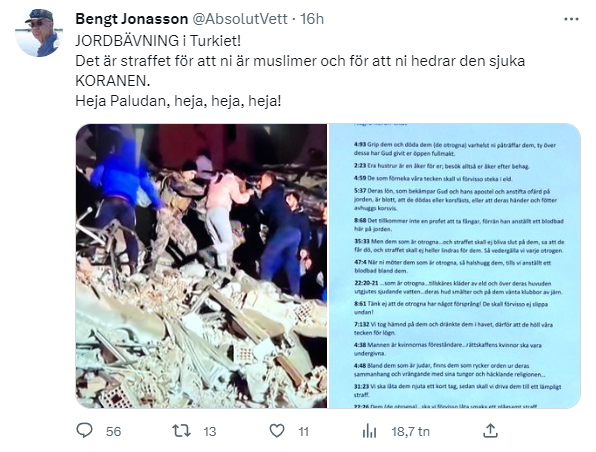Viewport: 596px width, 452px height.
Task: Open view analytics bar chart icon
Action: pos(369,431)
